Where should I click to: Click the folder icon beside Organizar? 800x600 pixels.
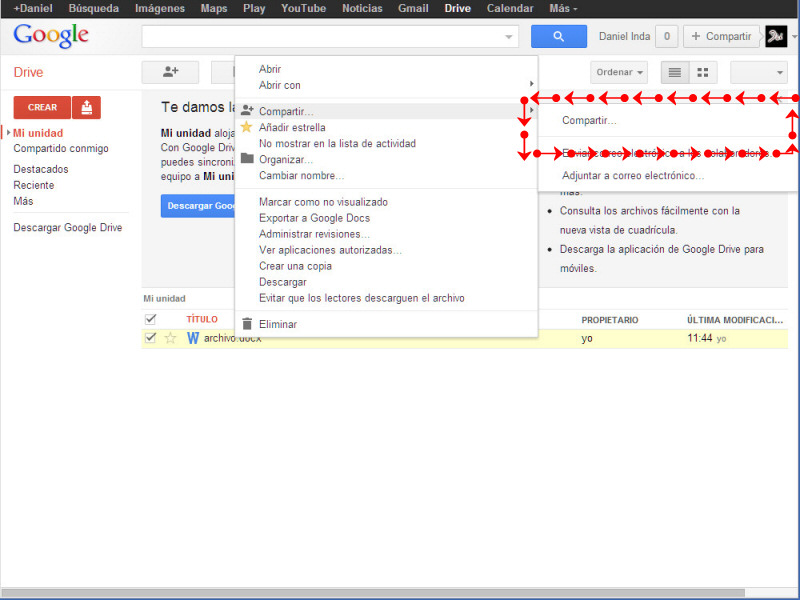pyautogui.click(x=247, y=158)
